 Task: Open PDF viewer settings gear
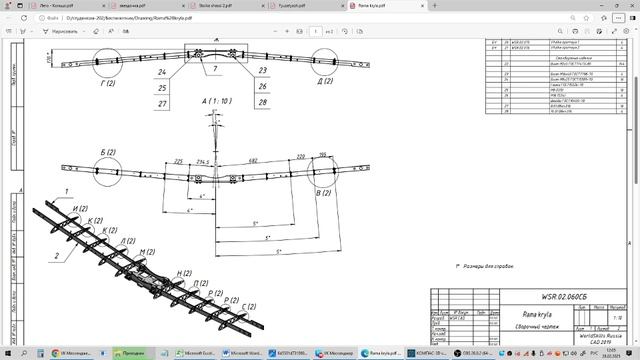pyautogui.click(x=627, y=31)
